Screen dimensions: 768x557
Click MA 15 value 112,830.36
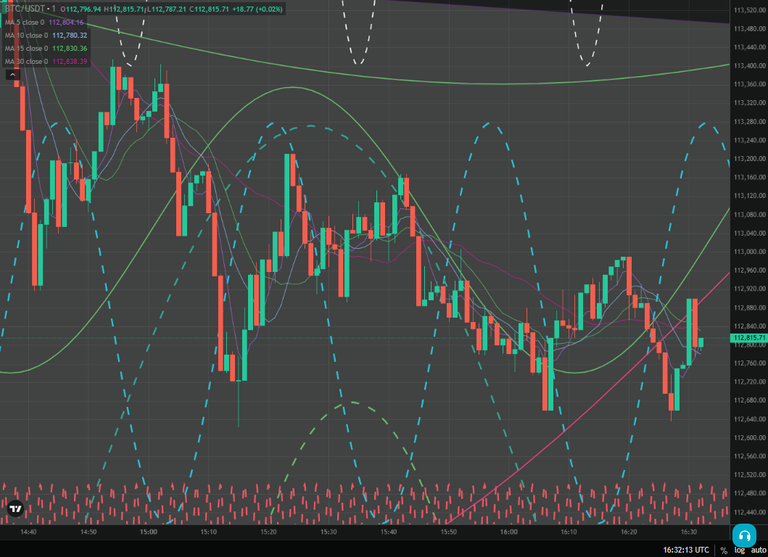pyautogui.click(x=70, y=48)
